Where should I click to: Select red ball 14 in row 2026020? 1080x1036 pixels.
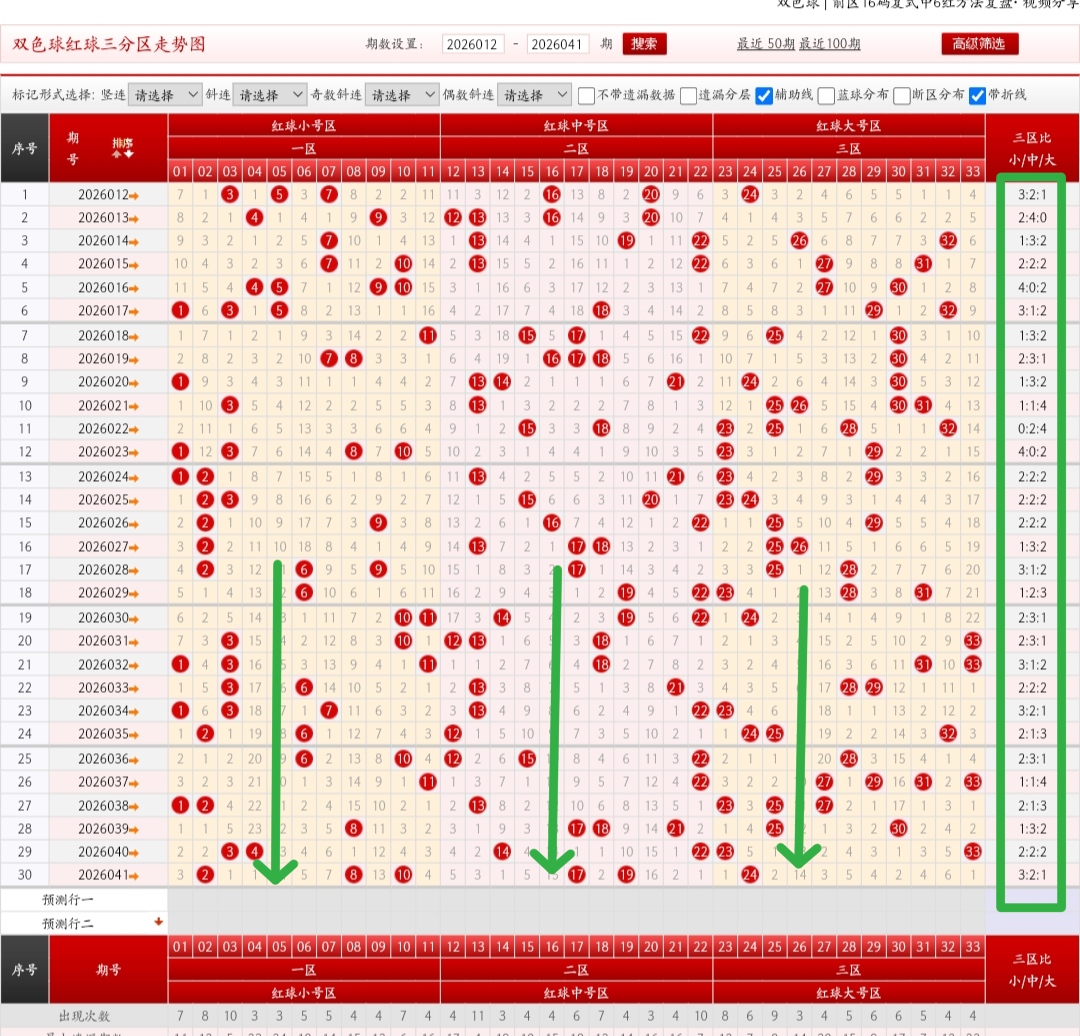tap(502, 382)
